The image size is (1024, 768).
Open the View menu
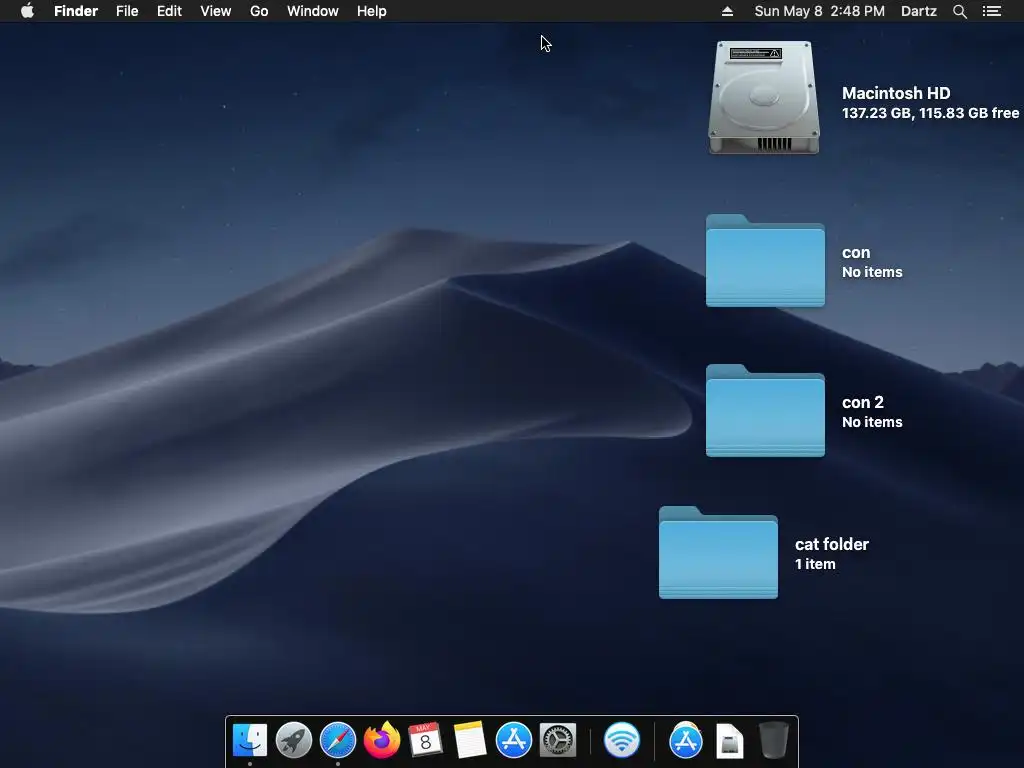(x=216, y=11)
